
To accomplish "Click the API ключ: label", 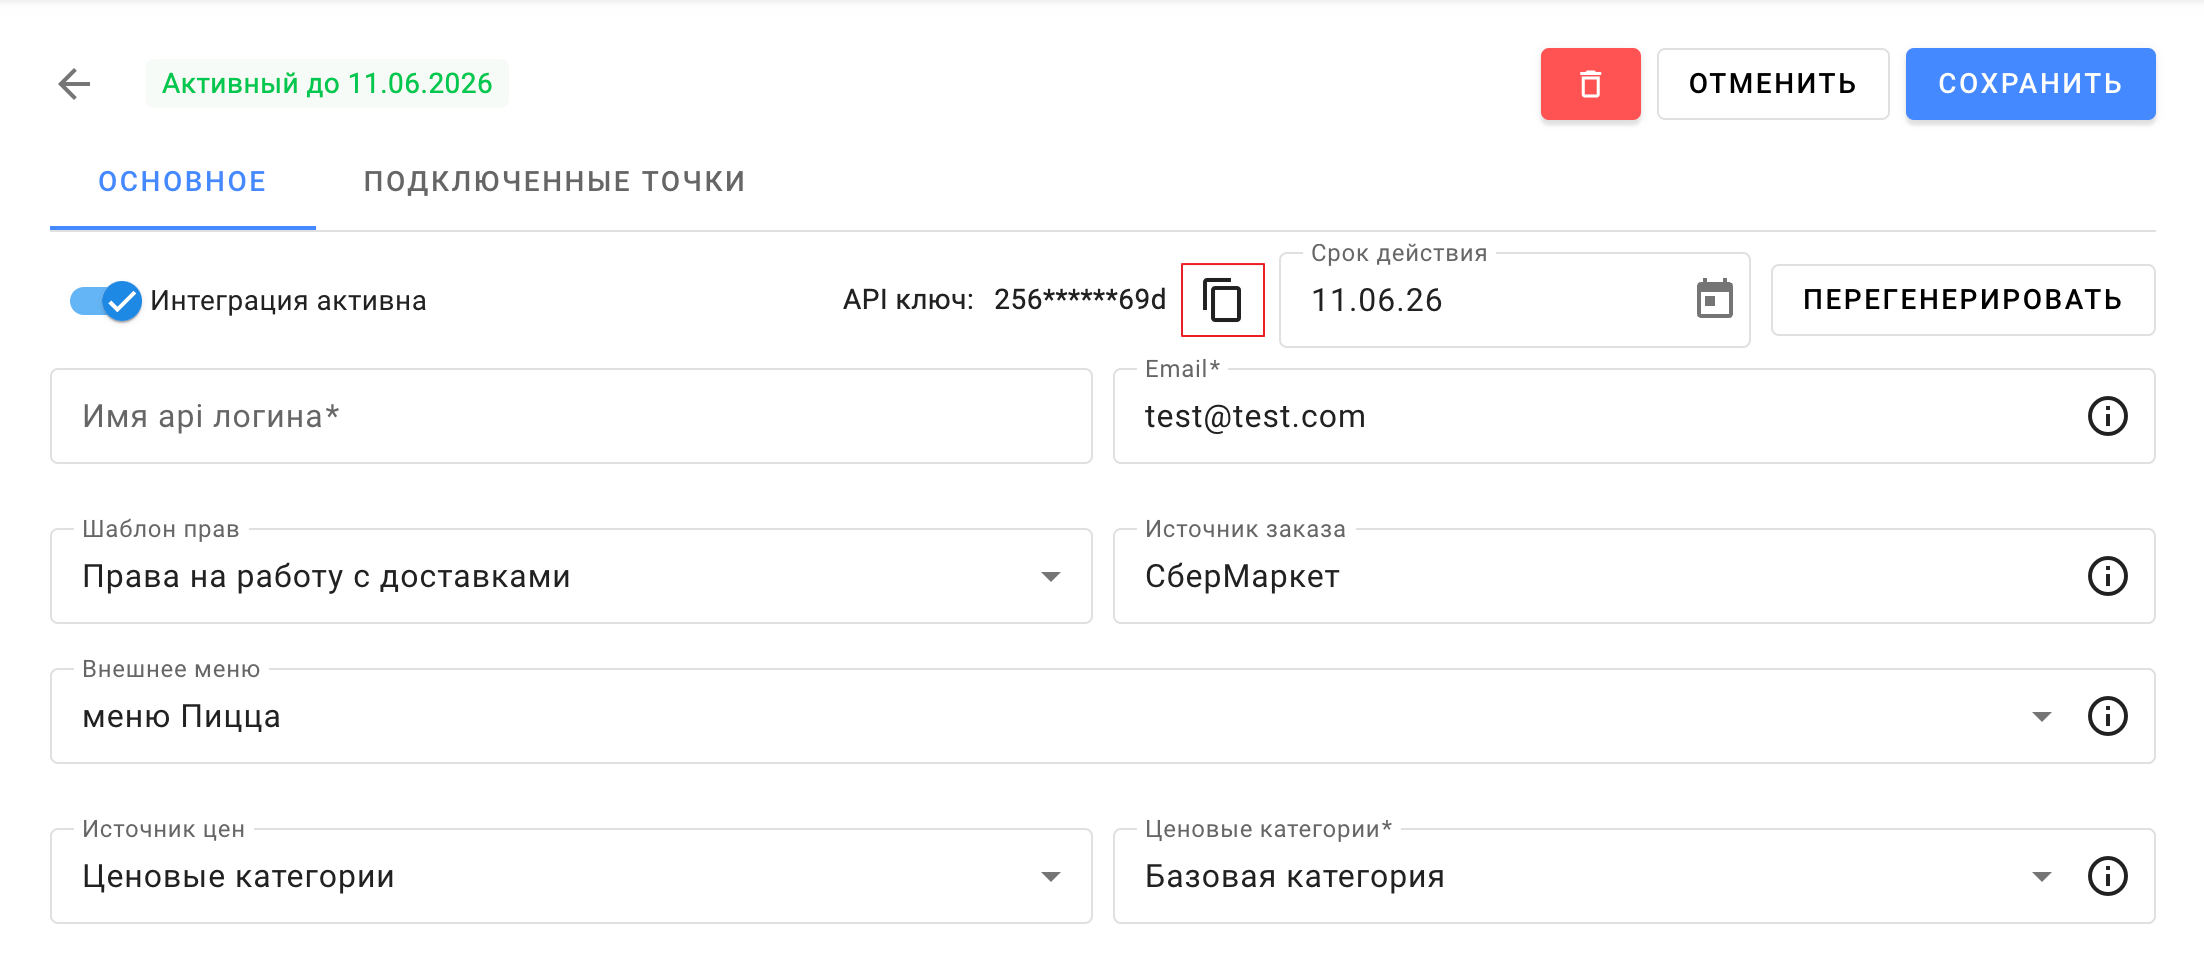I will click(x=908, y=300).
